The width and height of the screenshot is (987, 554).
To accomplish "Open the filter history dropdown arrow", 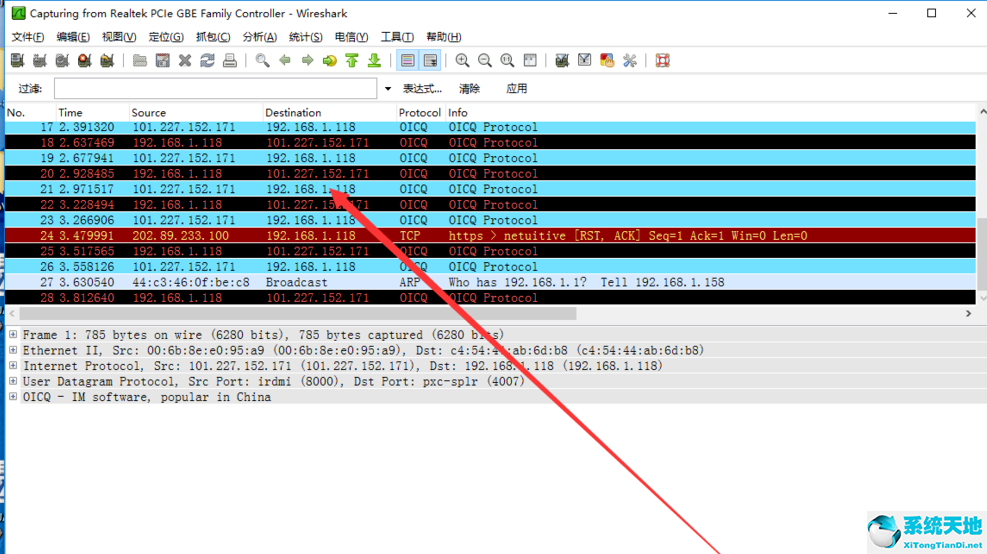I will click(388, 89).
